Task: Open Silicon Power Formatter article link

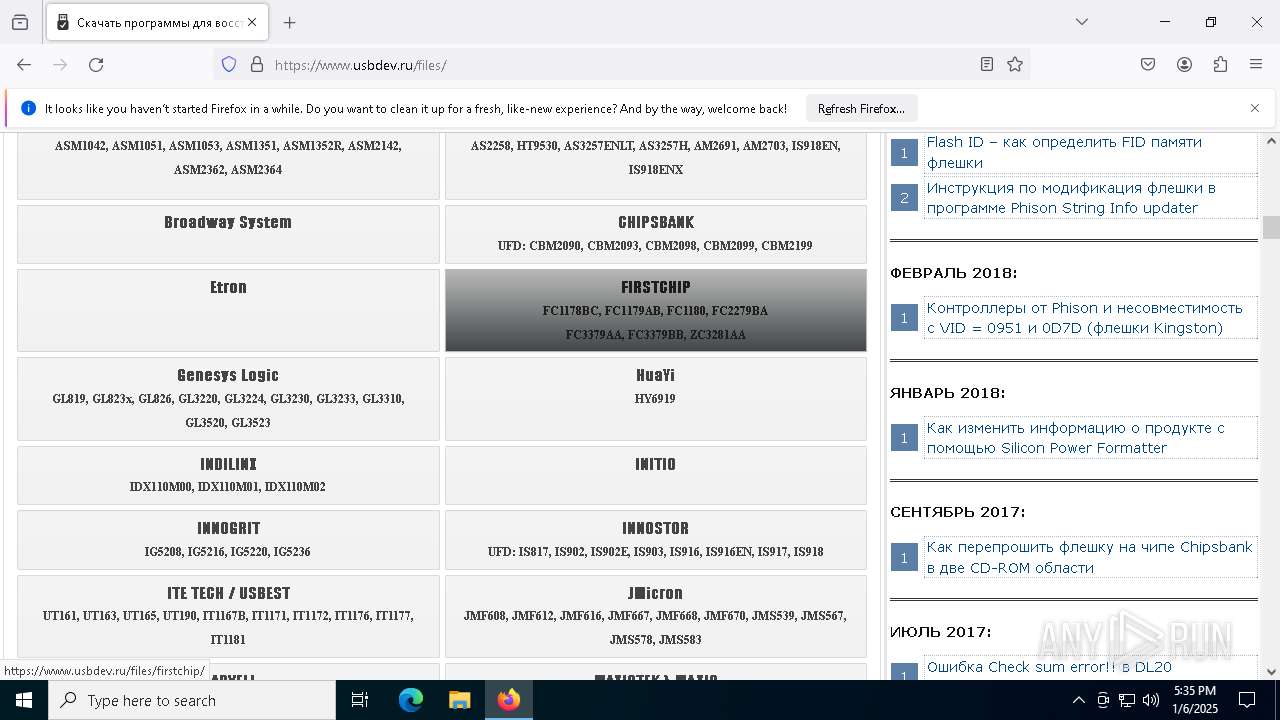Action: (1075, 438)
